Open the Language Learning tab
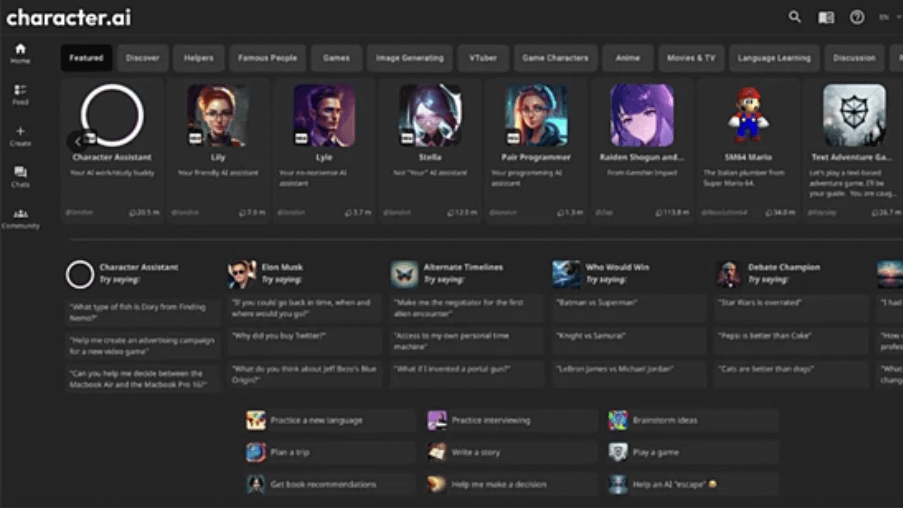 773,58
